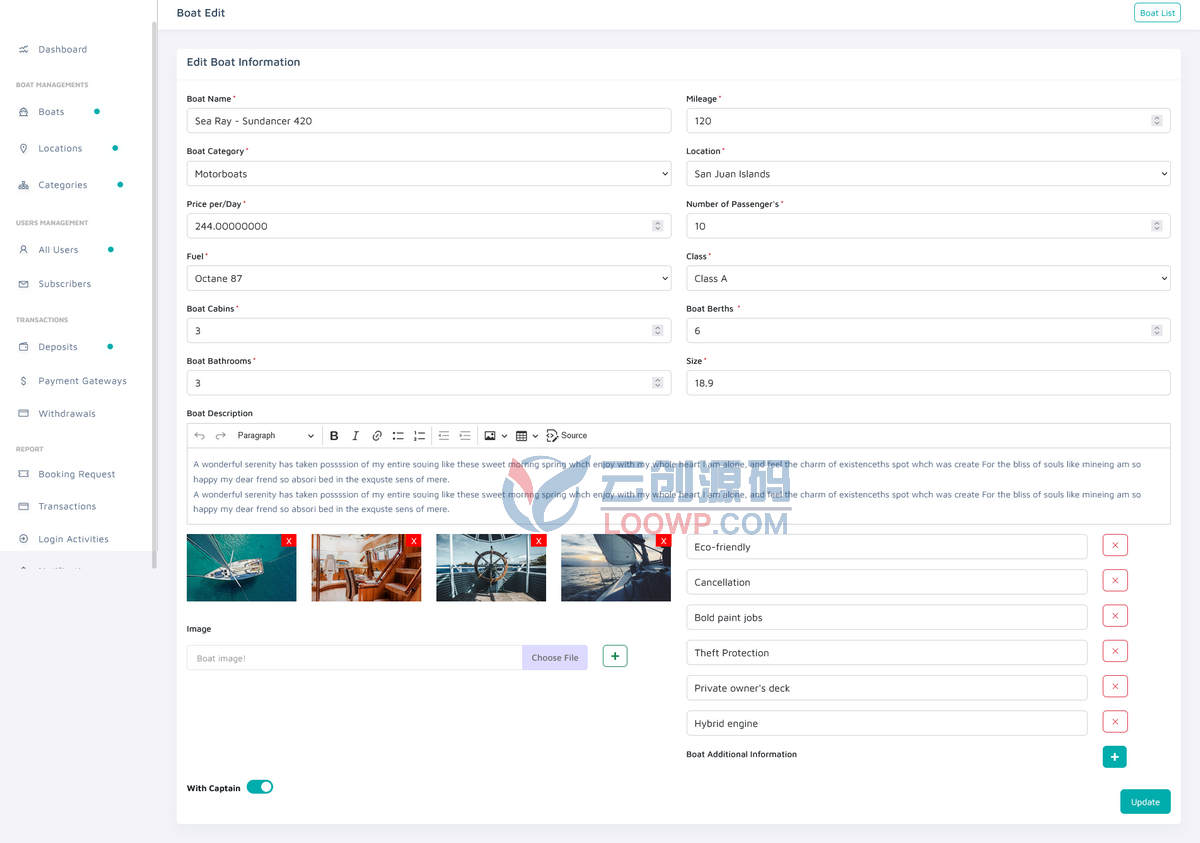Click the Update button
This screenshot has width=1200, height=843.
click(x=1145, y=802)
